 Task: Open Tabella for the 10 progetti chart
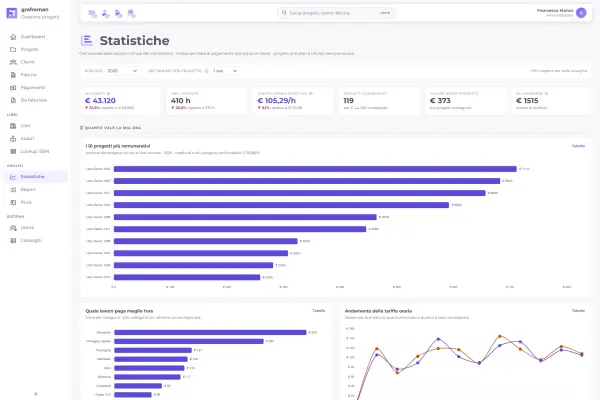coord(578,146)
